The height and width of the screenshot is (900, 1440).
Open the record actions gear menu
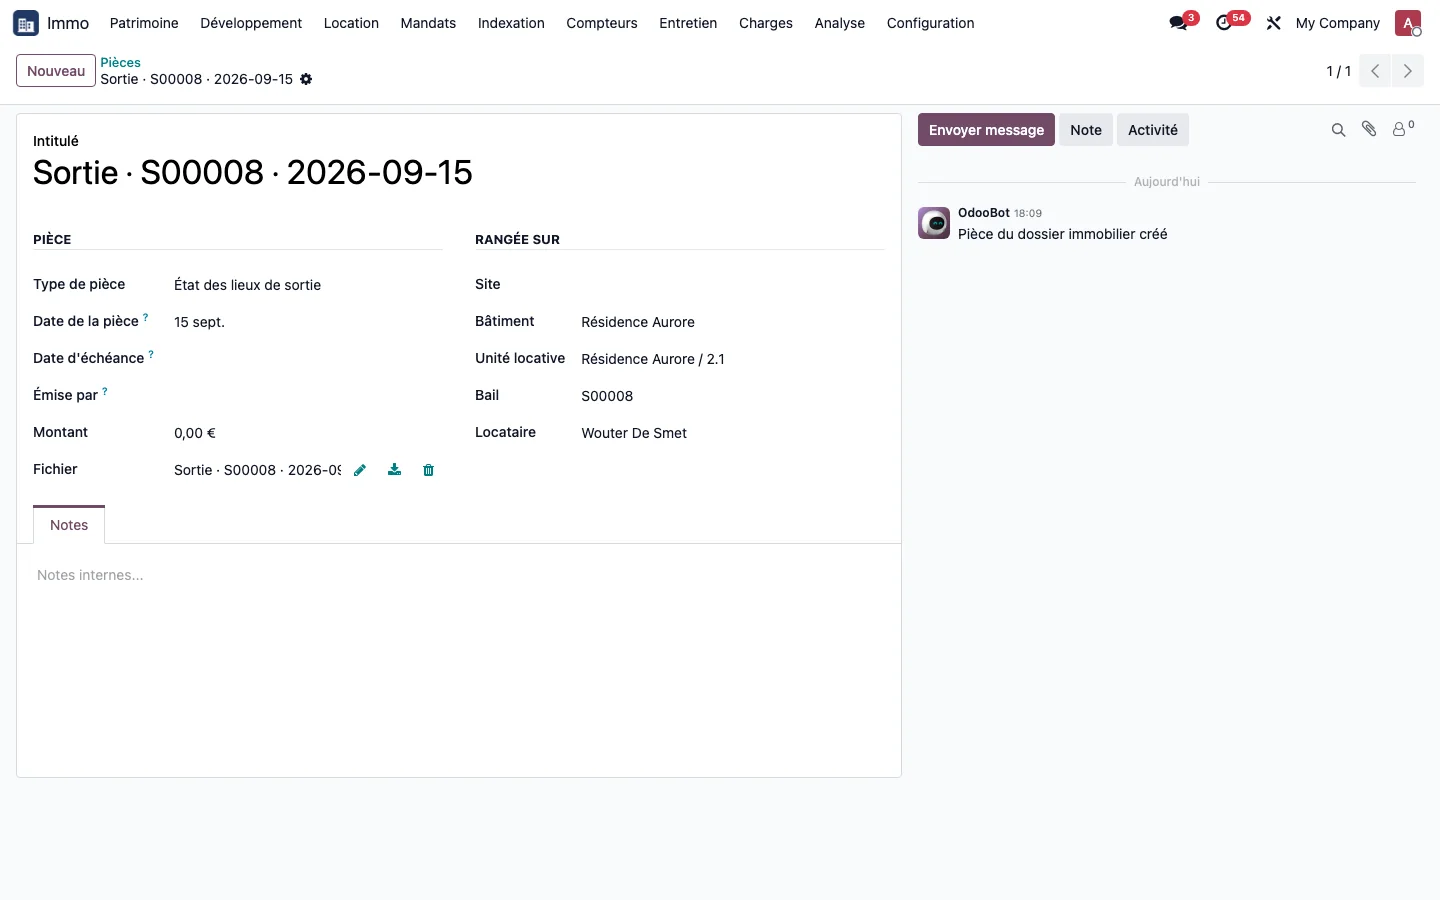tap(306, 79)
